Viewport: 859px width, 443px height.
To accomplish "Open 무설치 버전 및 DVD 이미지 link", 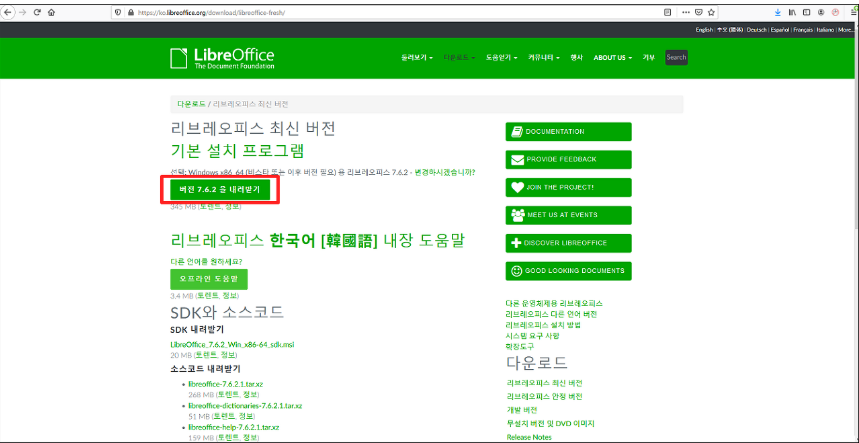I will [x=551, y=424].
